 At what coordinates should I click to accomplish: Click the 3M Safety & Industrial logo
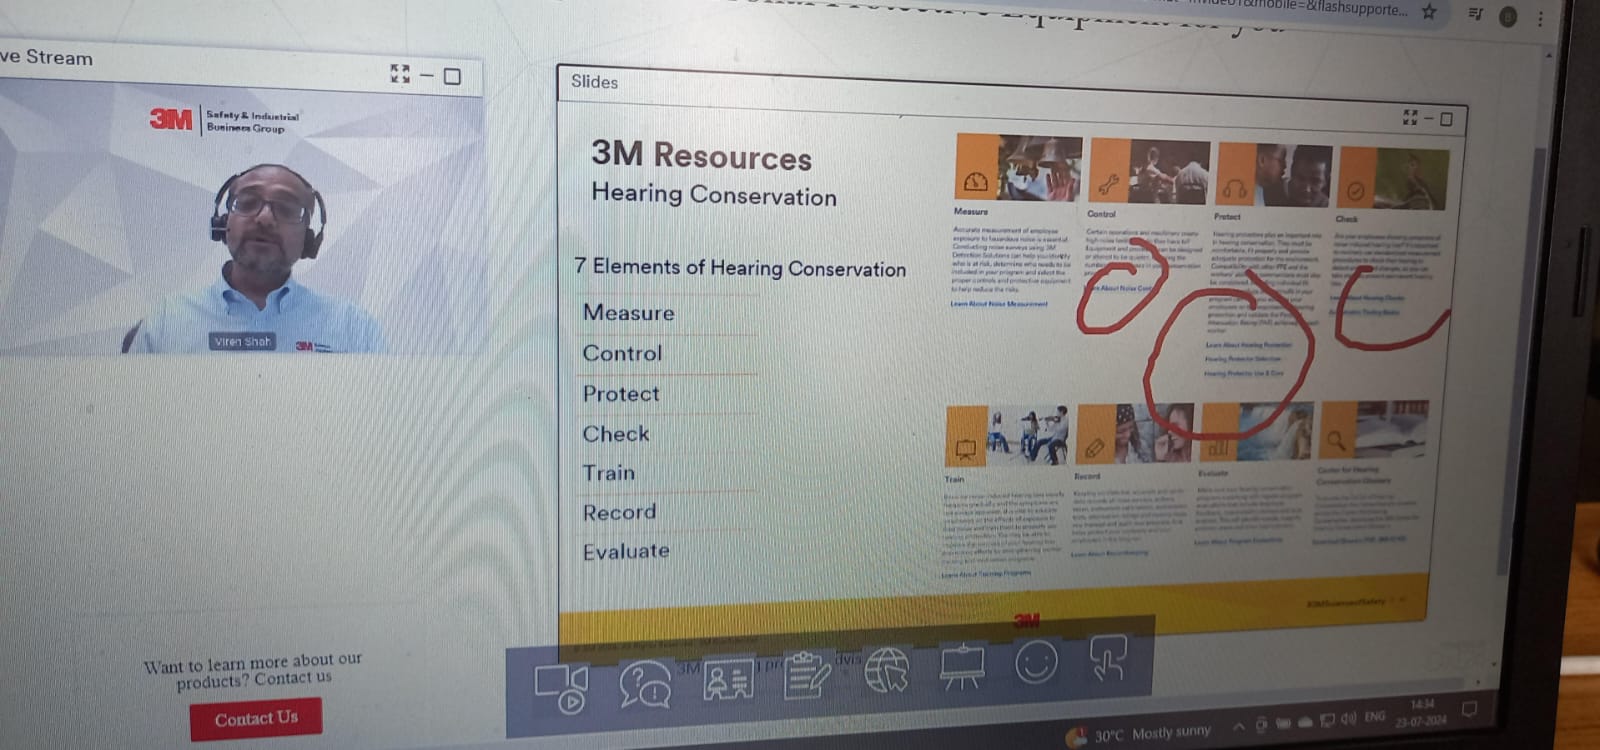point(224,120)
